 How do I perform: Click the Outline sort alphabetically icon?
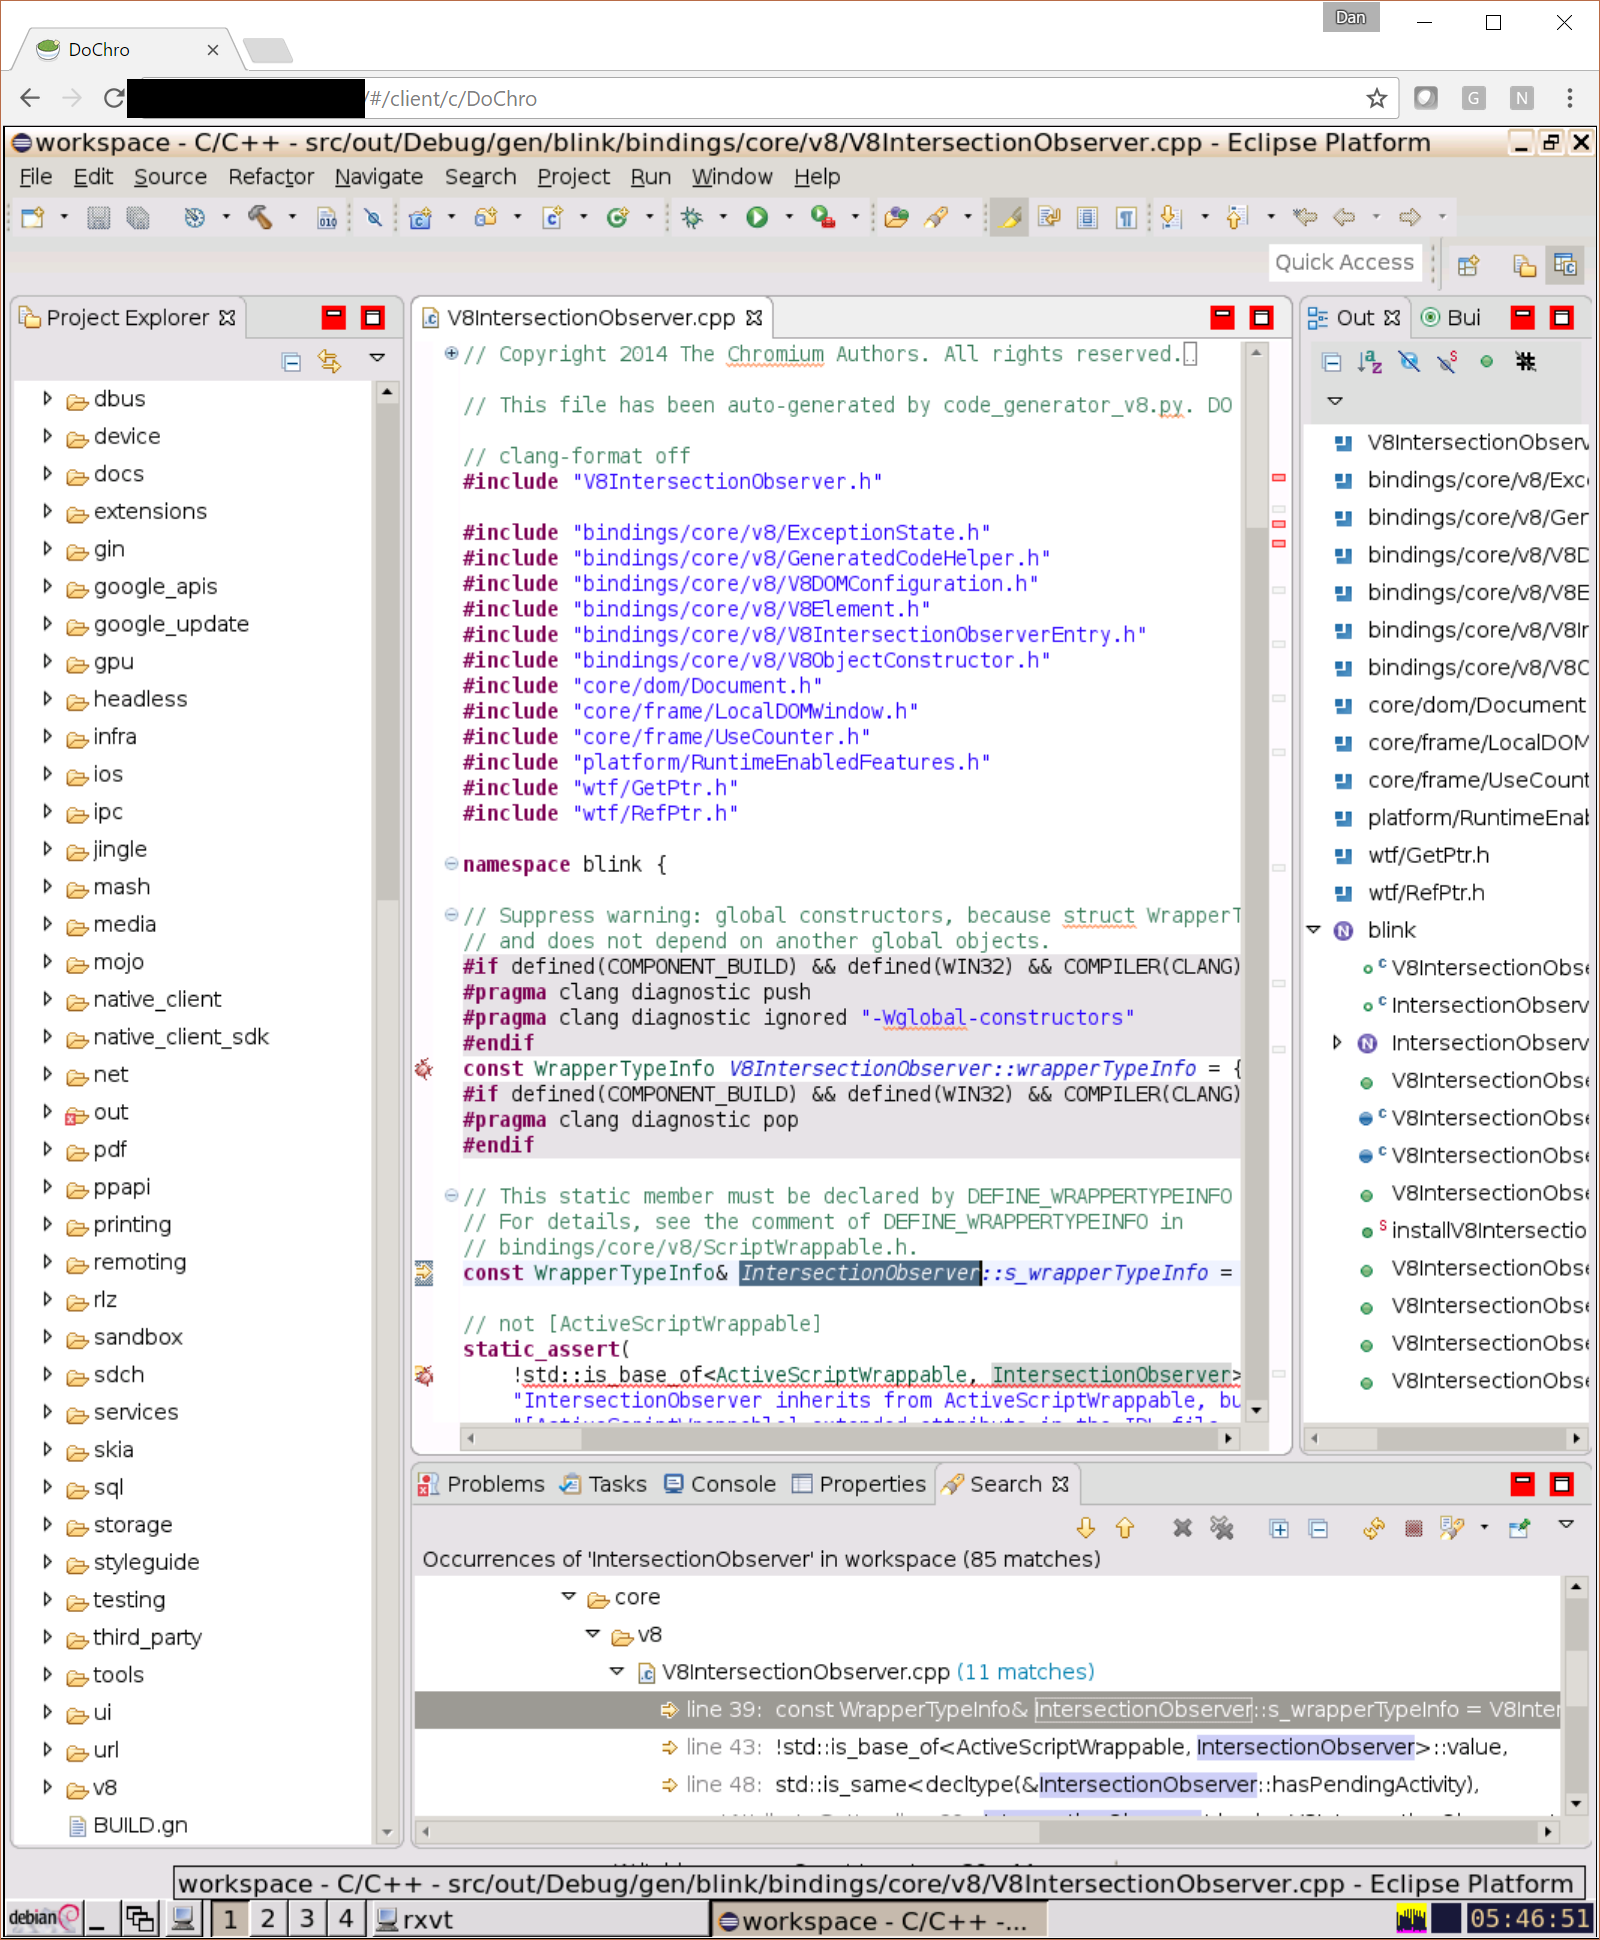coord(1370,362)
